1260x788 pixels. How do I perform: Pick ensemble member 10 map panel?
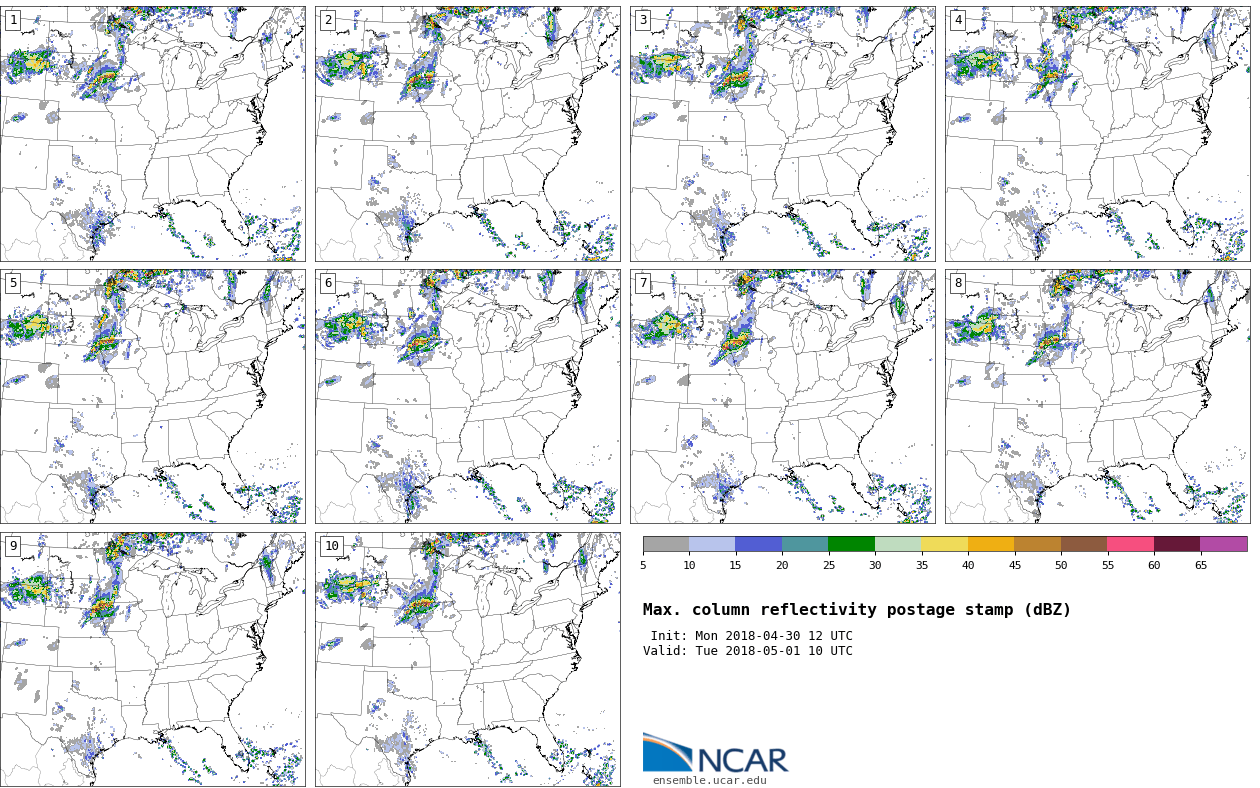coord(467,659)
